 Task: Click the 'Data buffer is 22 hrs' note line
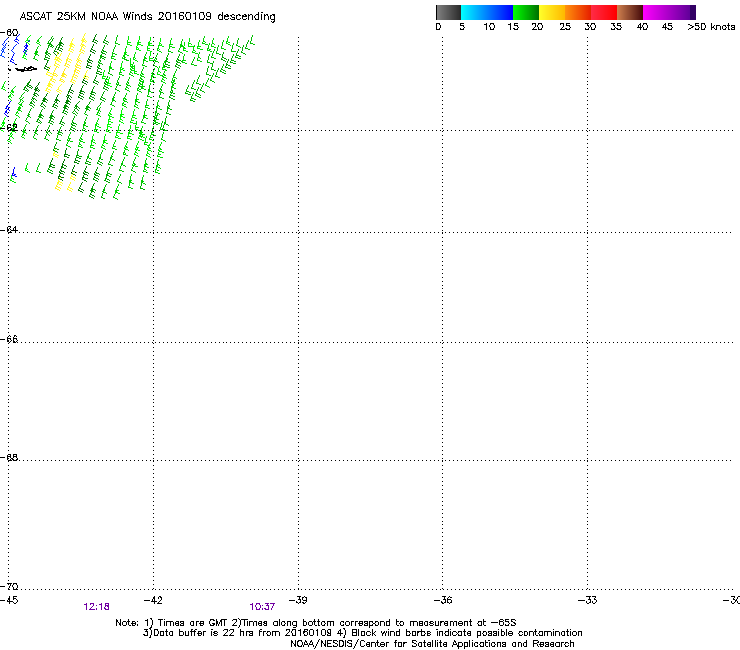pyautogui.click(x=362, y=633)
